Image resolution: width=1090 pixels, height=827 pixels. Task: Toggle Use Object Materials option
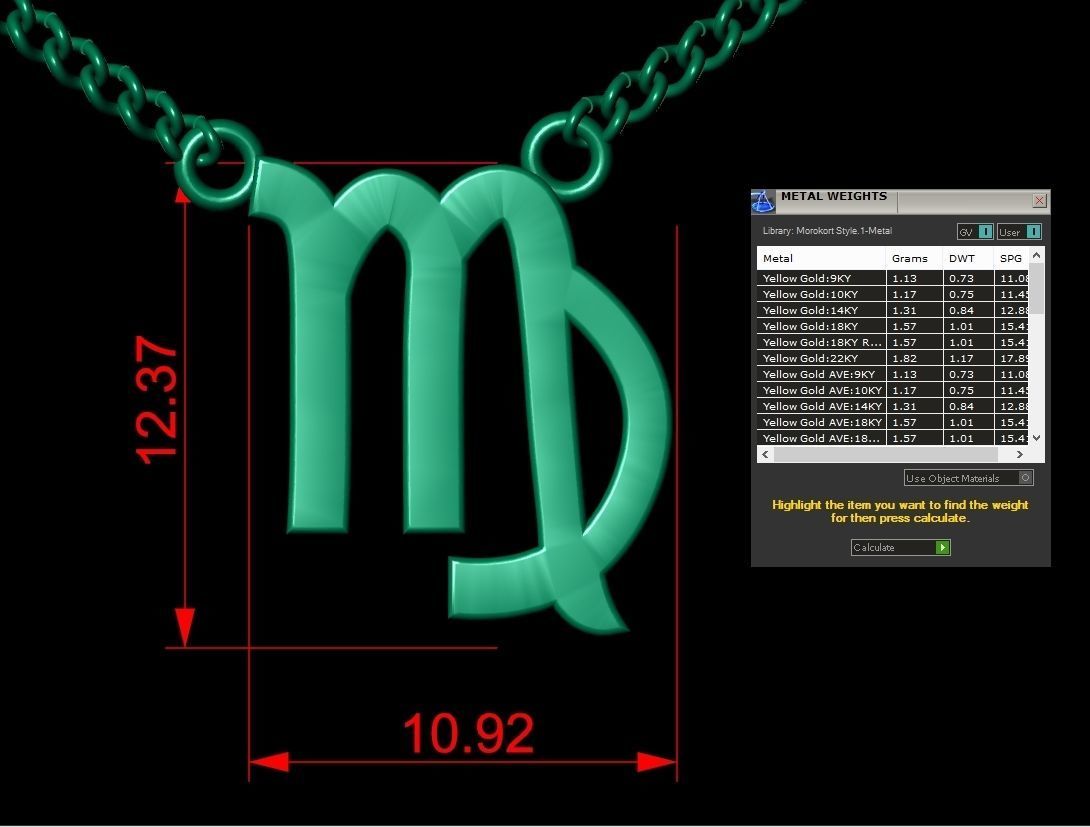tap(968, 478)
